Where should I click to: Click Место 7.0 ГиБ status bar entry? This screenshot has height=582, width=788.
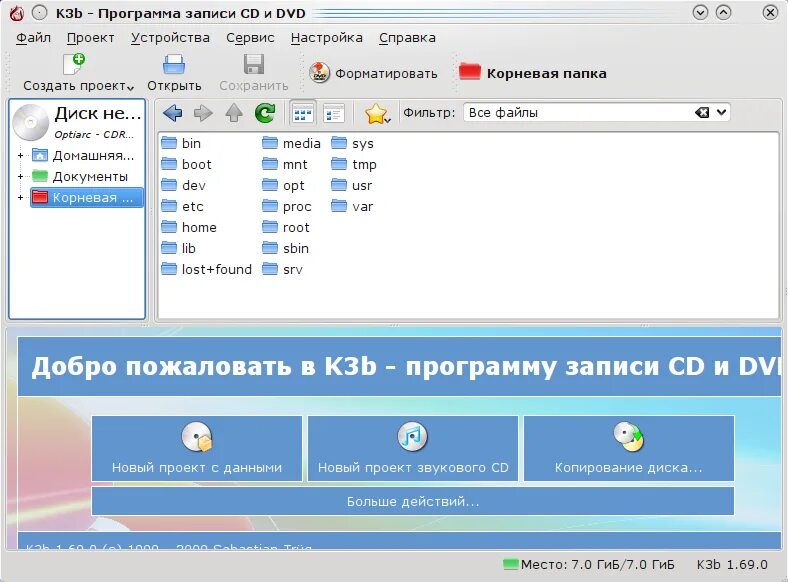pos(589,564)
